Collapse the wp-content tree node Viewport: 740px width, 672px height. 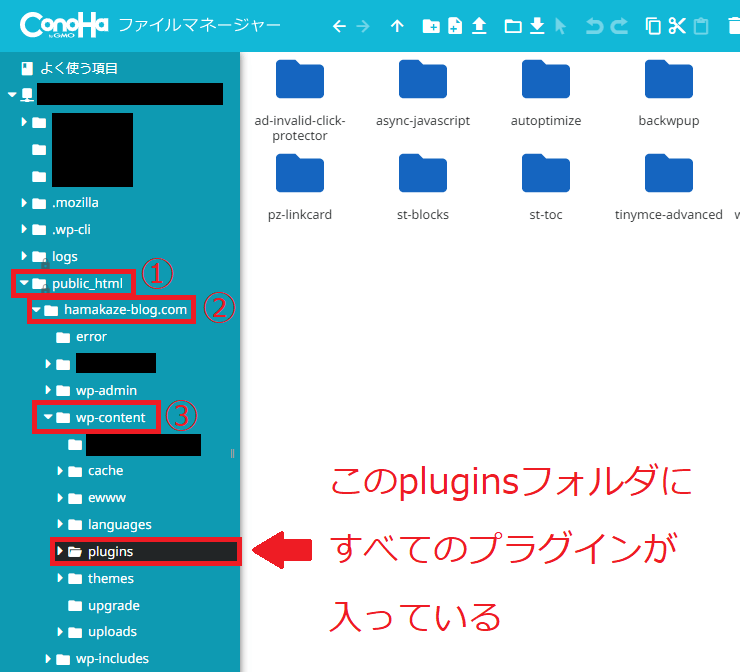pos(48,417)
